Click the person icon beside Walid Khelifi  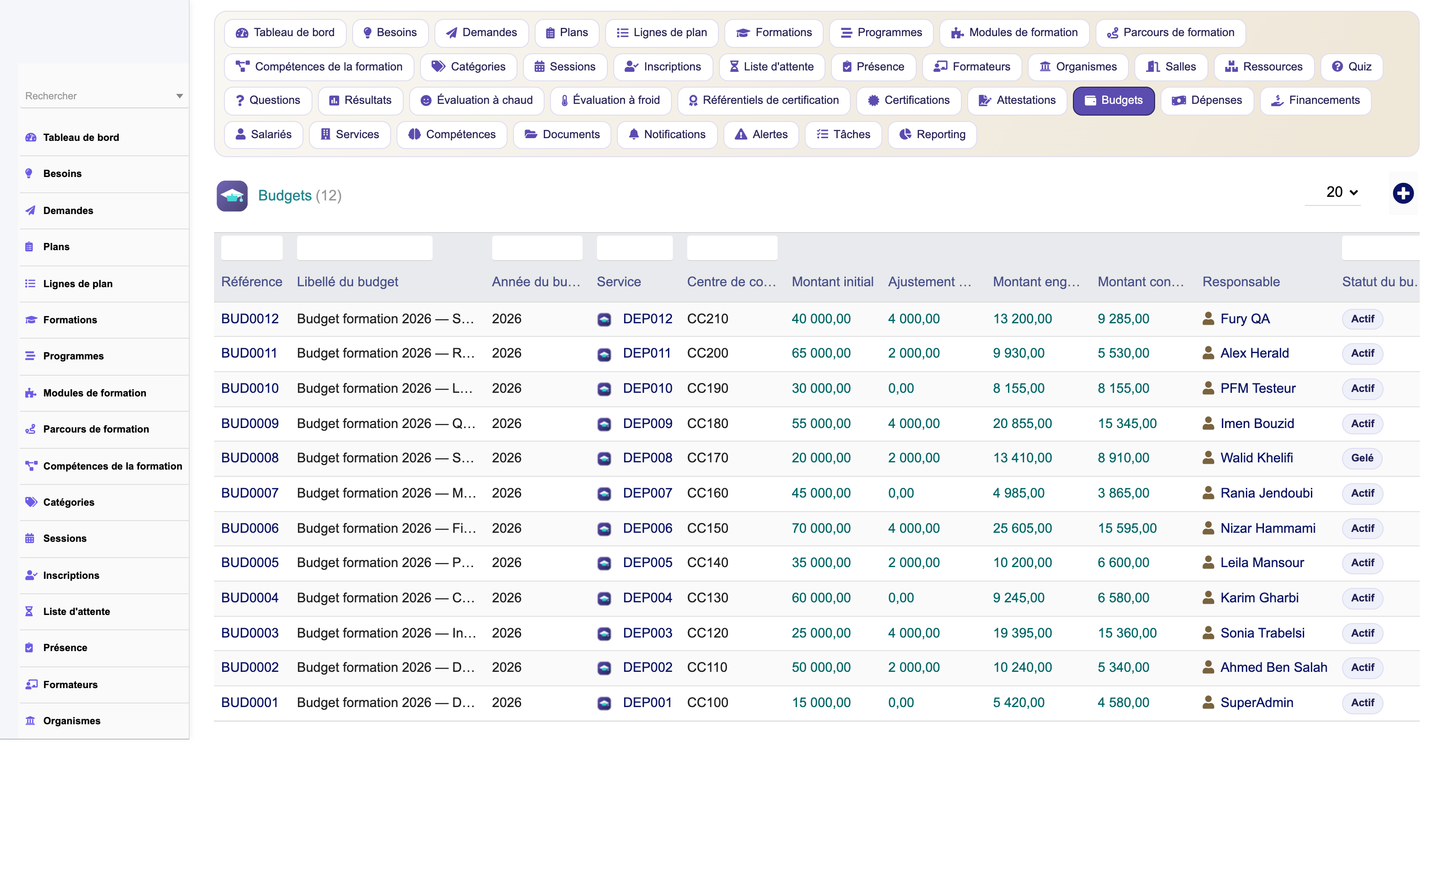tap(1209, 458)
